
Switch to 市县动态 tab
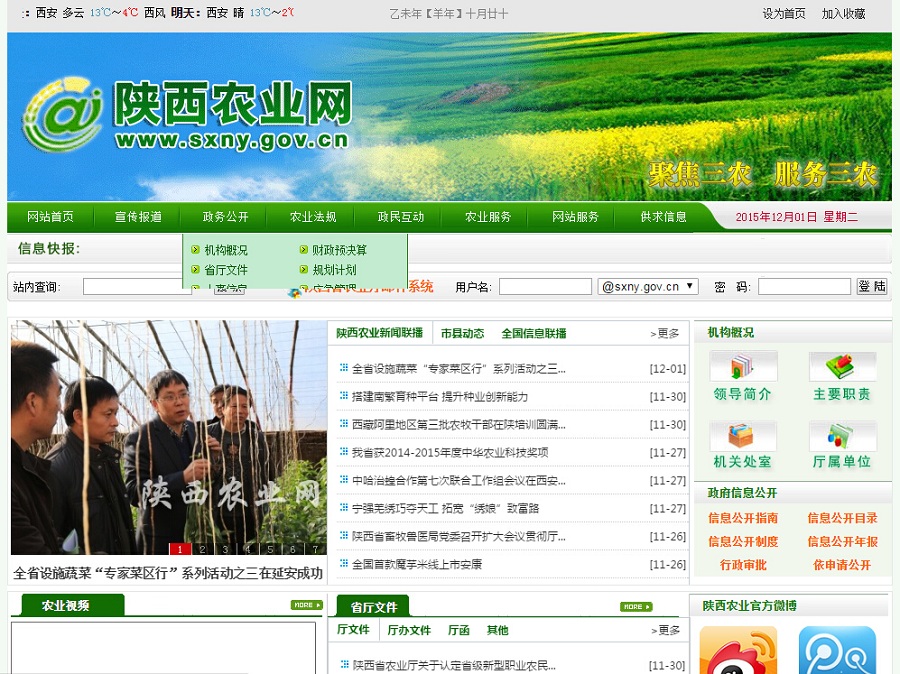(463, 333)
